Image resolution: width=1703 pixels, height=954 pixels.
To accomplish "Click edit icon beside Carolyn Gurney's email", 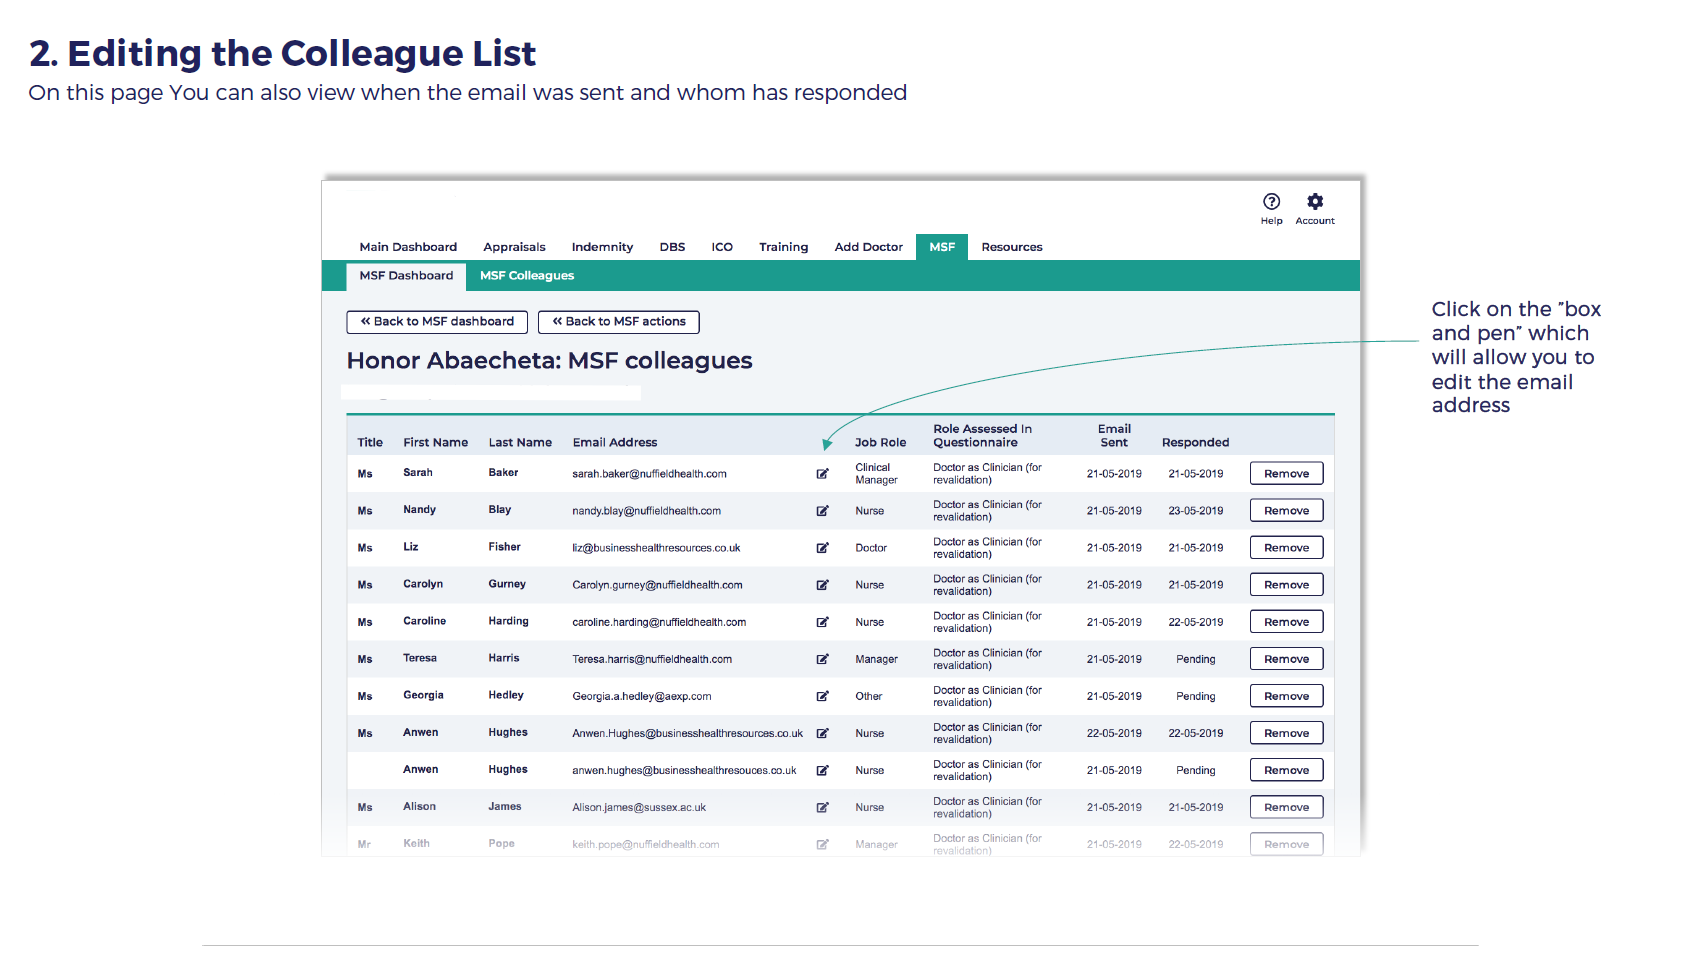I will (822, 585).
